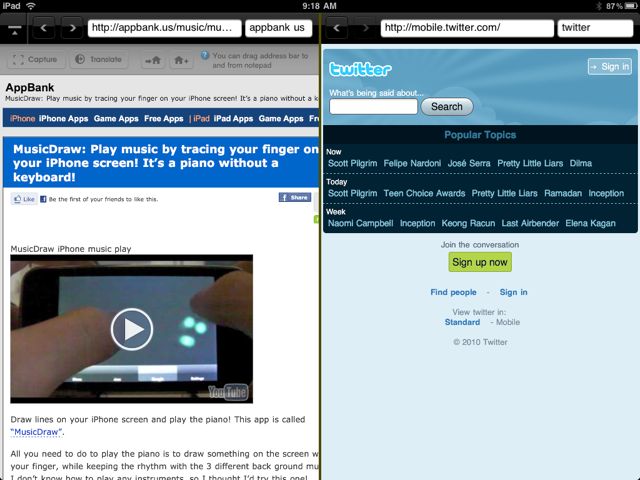Tap the back arrow in the Twitter pane
This screenshot has width=640, height=480.
[336, 28]
